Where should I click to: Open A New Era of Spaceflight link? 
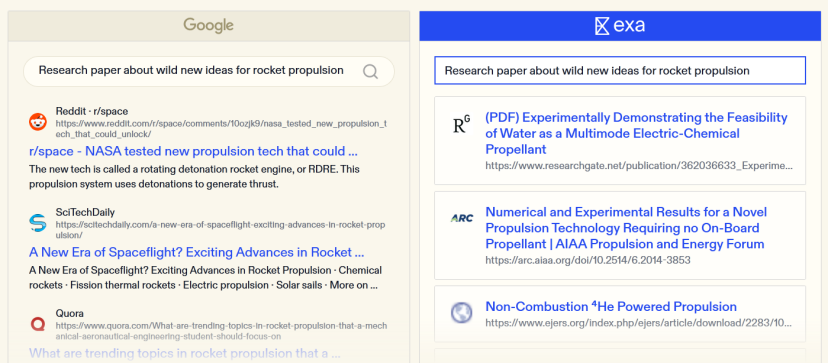tap(196, 252)
